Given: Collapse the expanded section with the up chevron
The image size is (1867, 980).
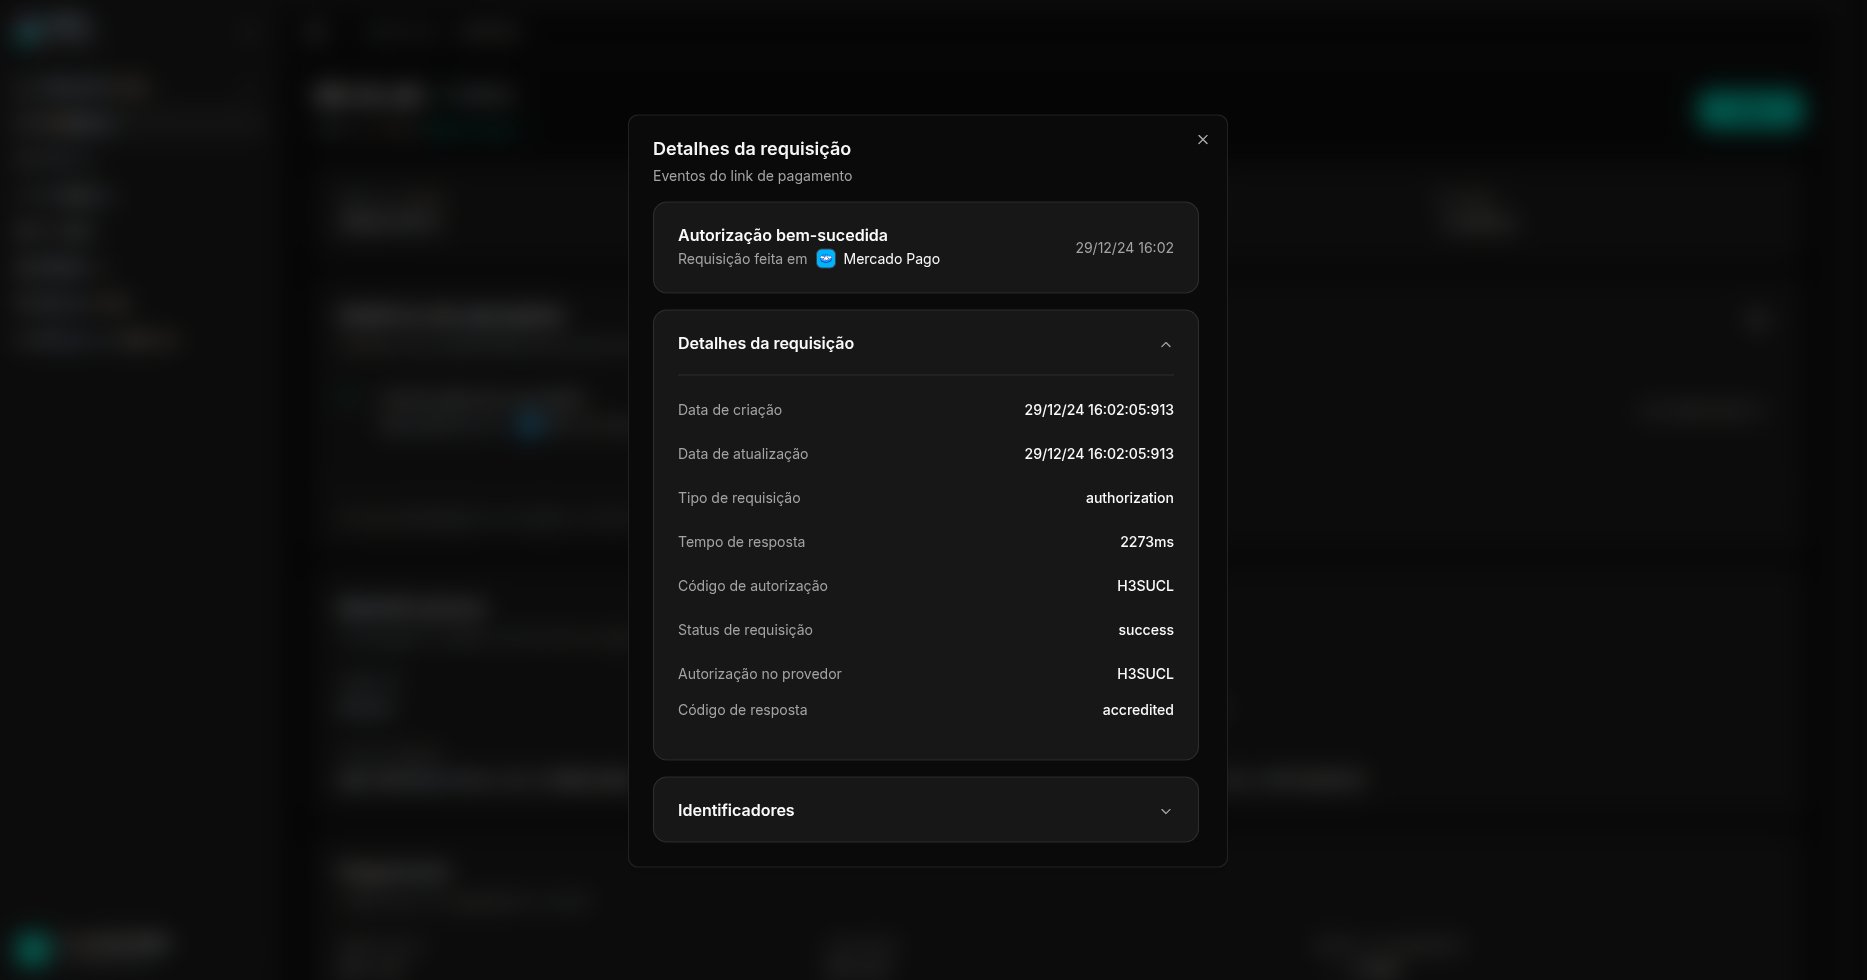Looking at the screenshot, I should 1165,344.
